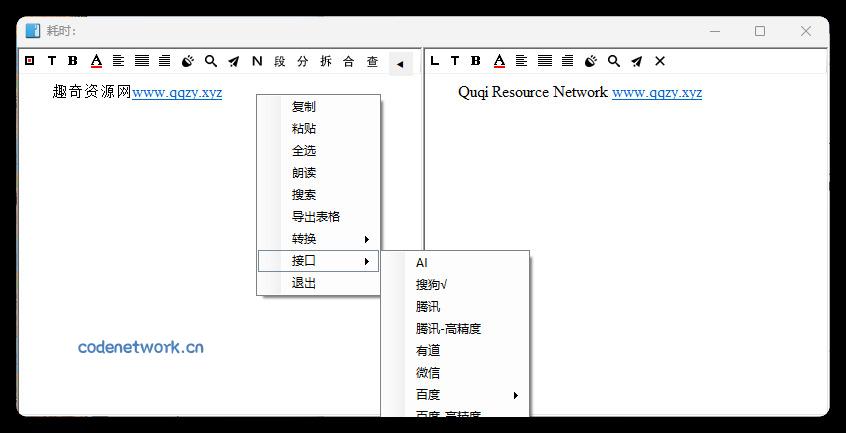The width and height of the screenshot is (846, 433).
Task: Select 导出表格 from the context menu
Action: (316, 217)
